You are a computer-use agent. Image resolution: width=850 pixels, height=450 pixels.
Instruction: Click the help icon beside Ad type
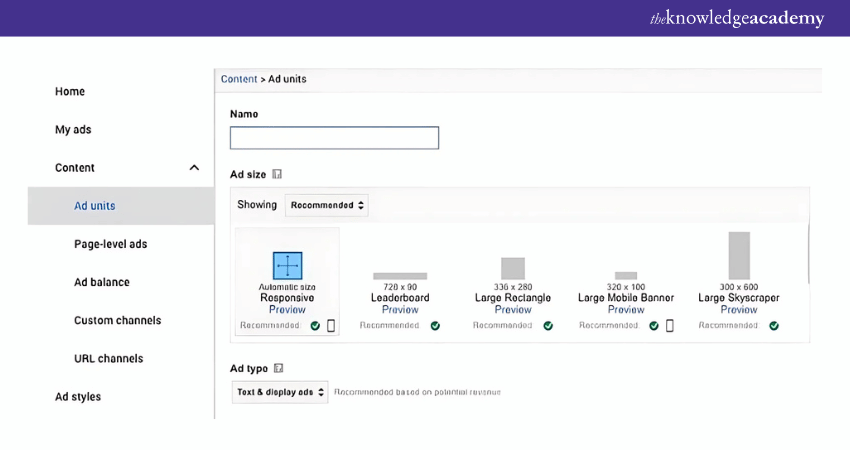(x=279, y=368)
